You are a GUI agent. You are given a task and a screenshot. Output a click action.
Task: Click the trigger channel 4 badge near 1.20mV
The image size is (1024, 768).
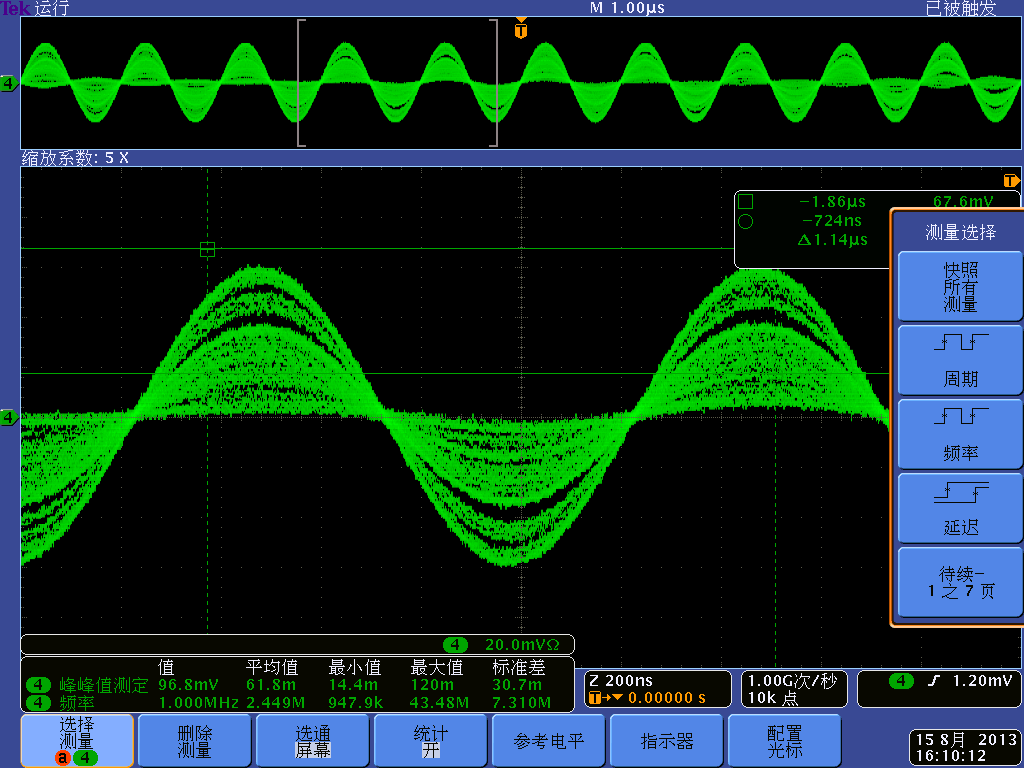(901, 681)
